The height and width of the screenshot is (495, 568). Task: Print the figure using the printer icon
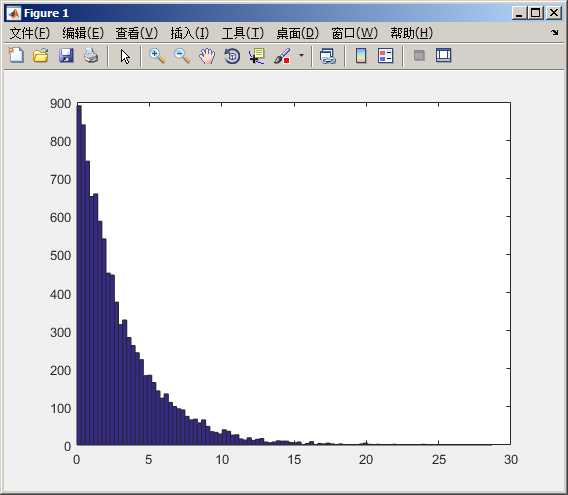click(91, 56)
